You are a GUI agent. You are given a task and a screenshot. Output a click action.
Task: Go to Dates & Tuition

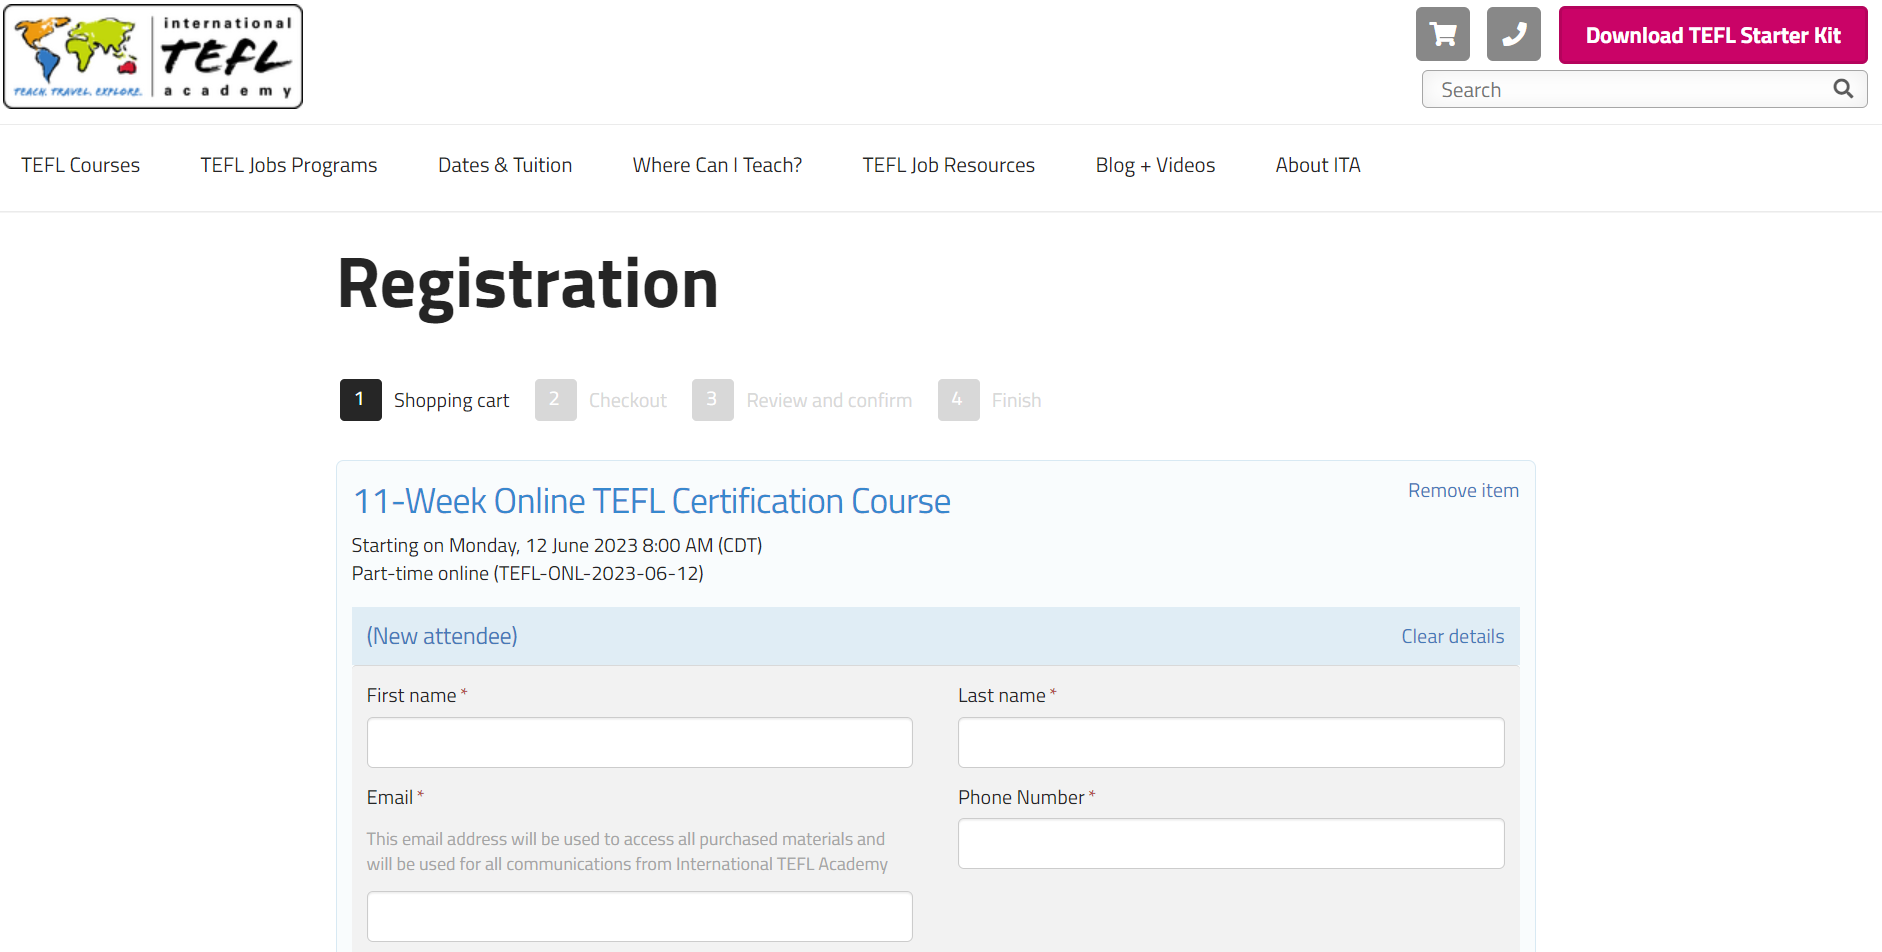tap(505, 165)
